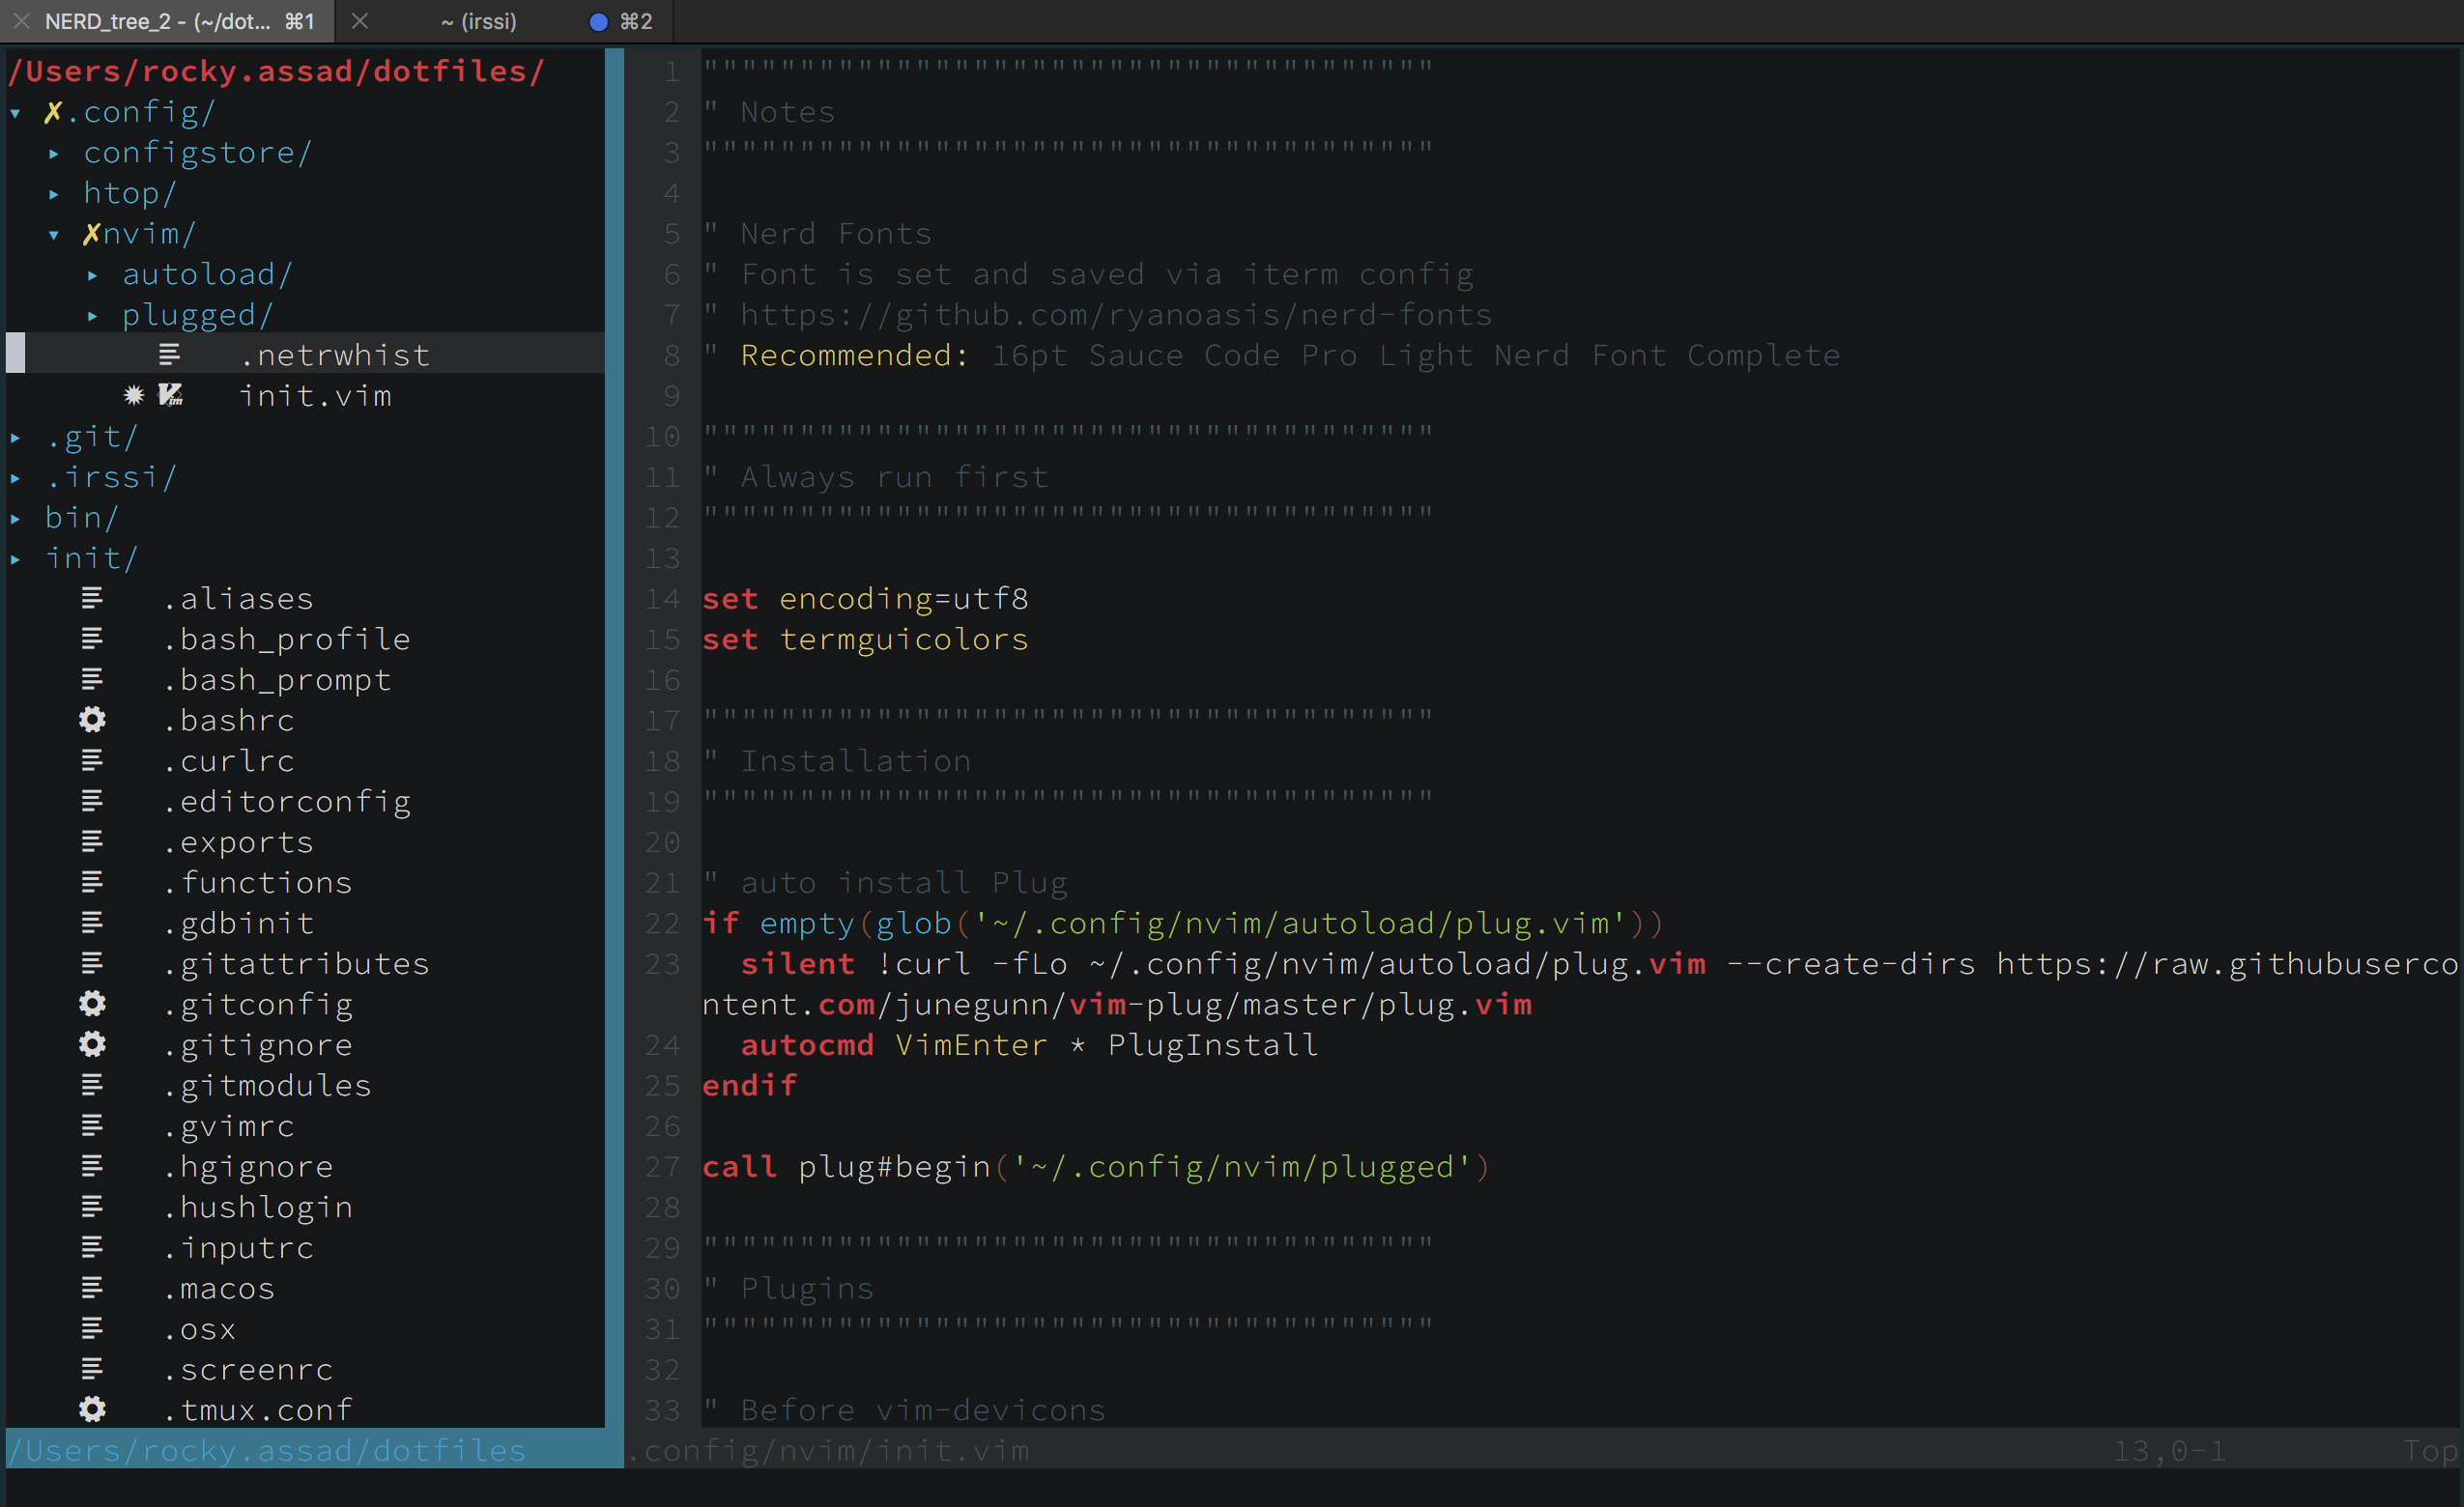2464x1507 pixels.
Task: Click the gear icon beside .tmux.conf
Action: (x=92, y=1410)
